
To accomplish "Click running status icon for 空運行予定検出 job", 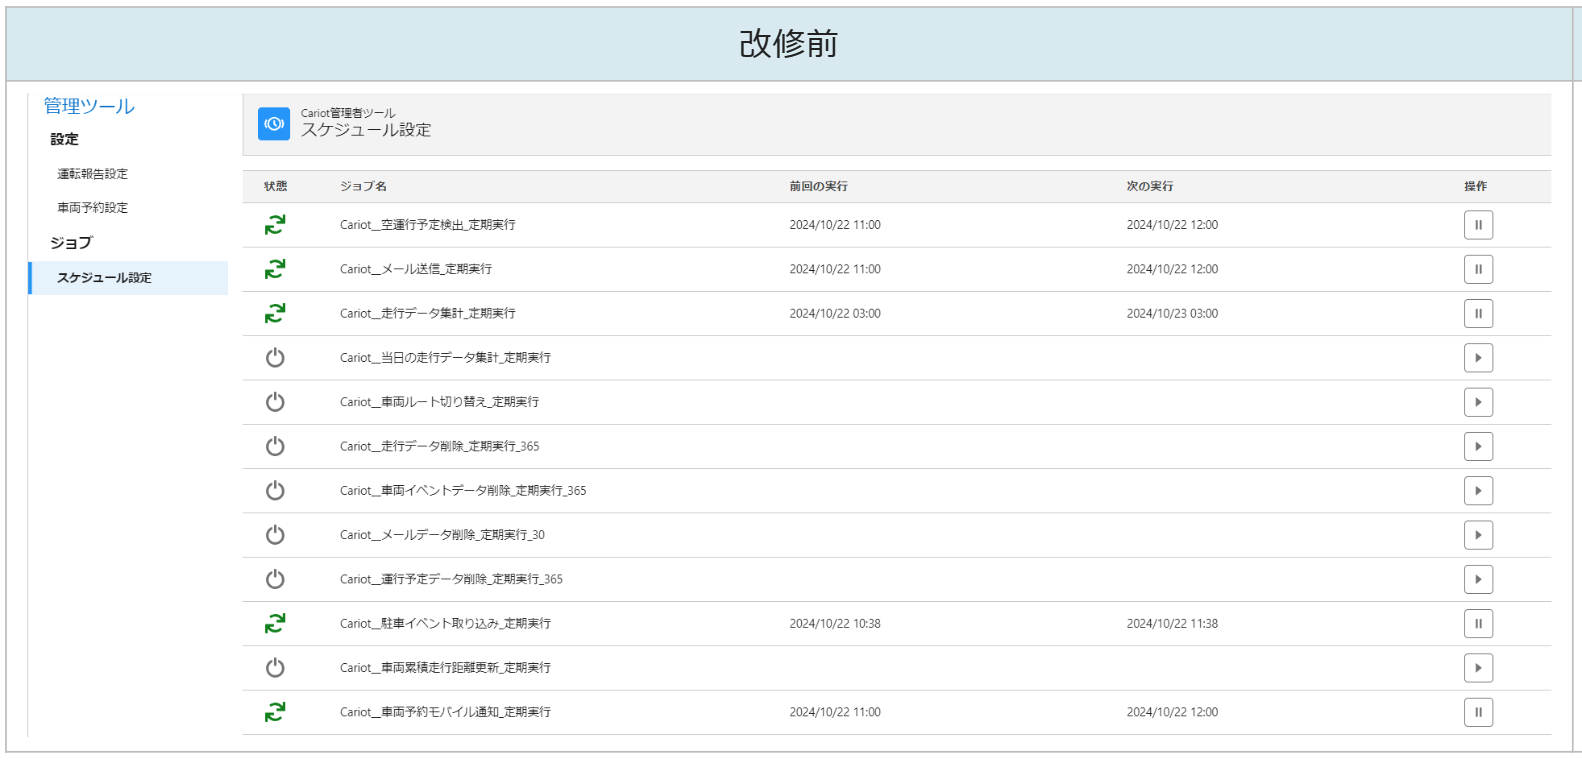I will [275, 225].
